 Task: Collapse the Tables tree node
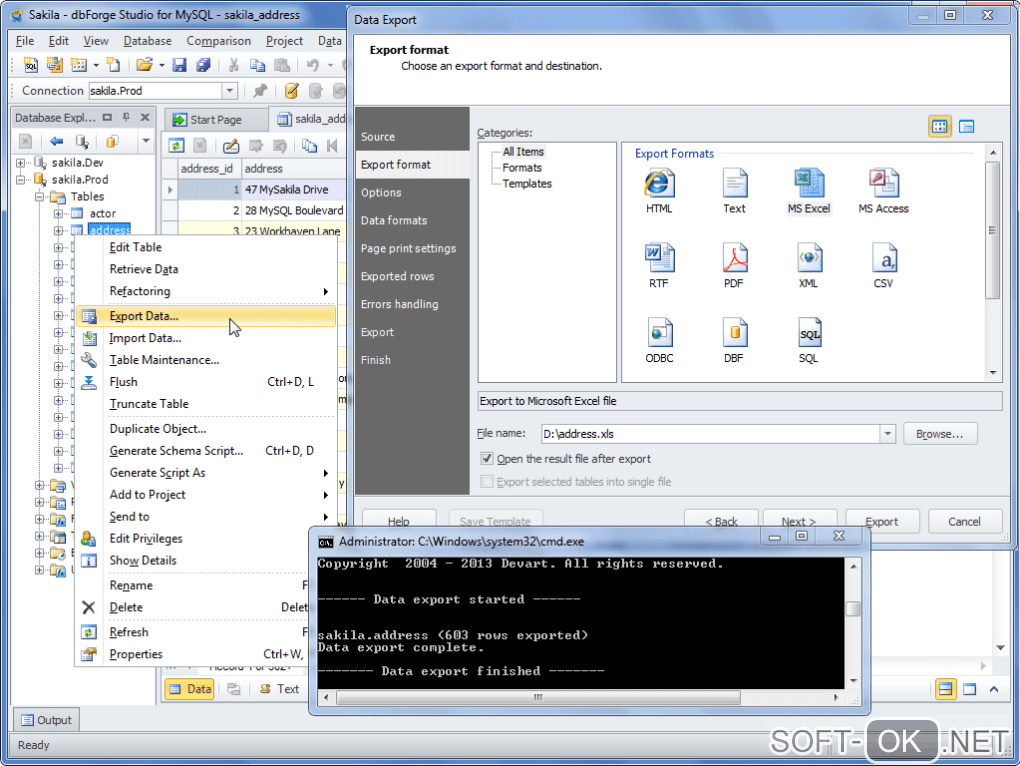[x=40, y=196]
